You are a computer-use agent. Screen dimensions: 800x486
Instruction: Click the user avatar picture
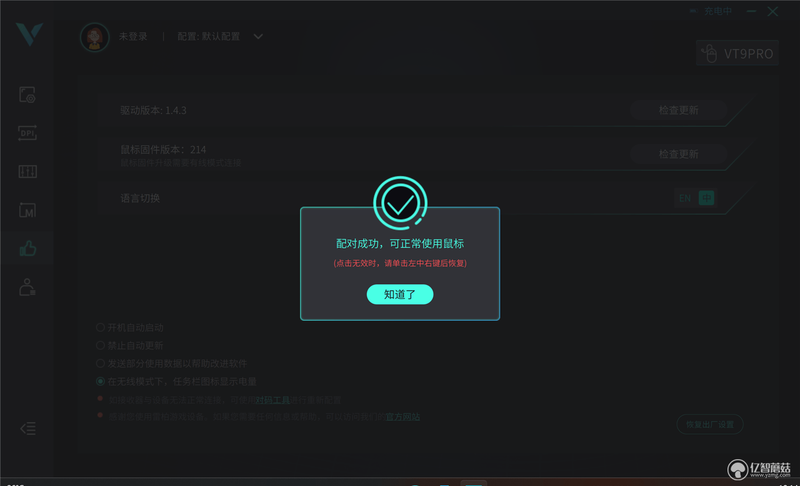tap(95, 37)
